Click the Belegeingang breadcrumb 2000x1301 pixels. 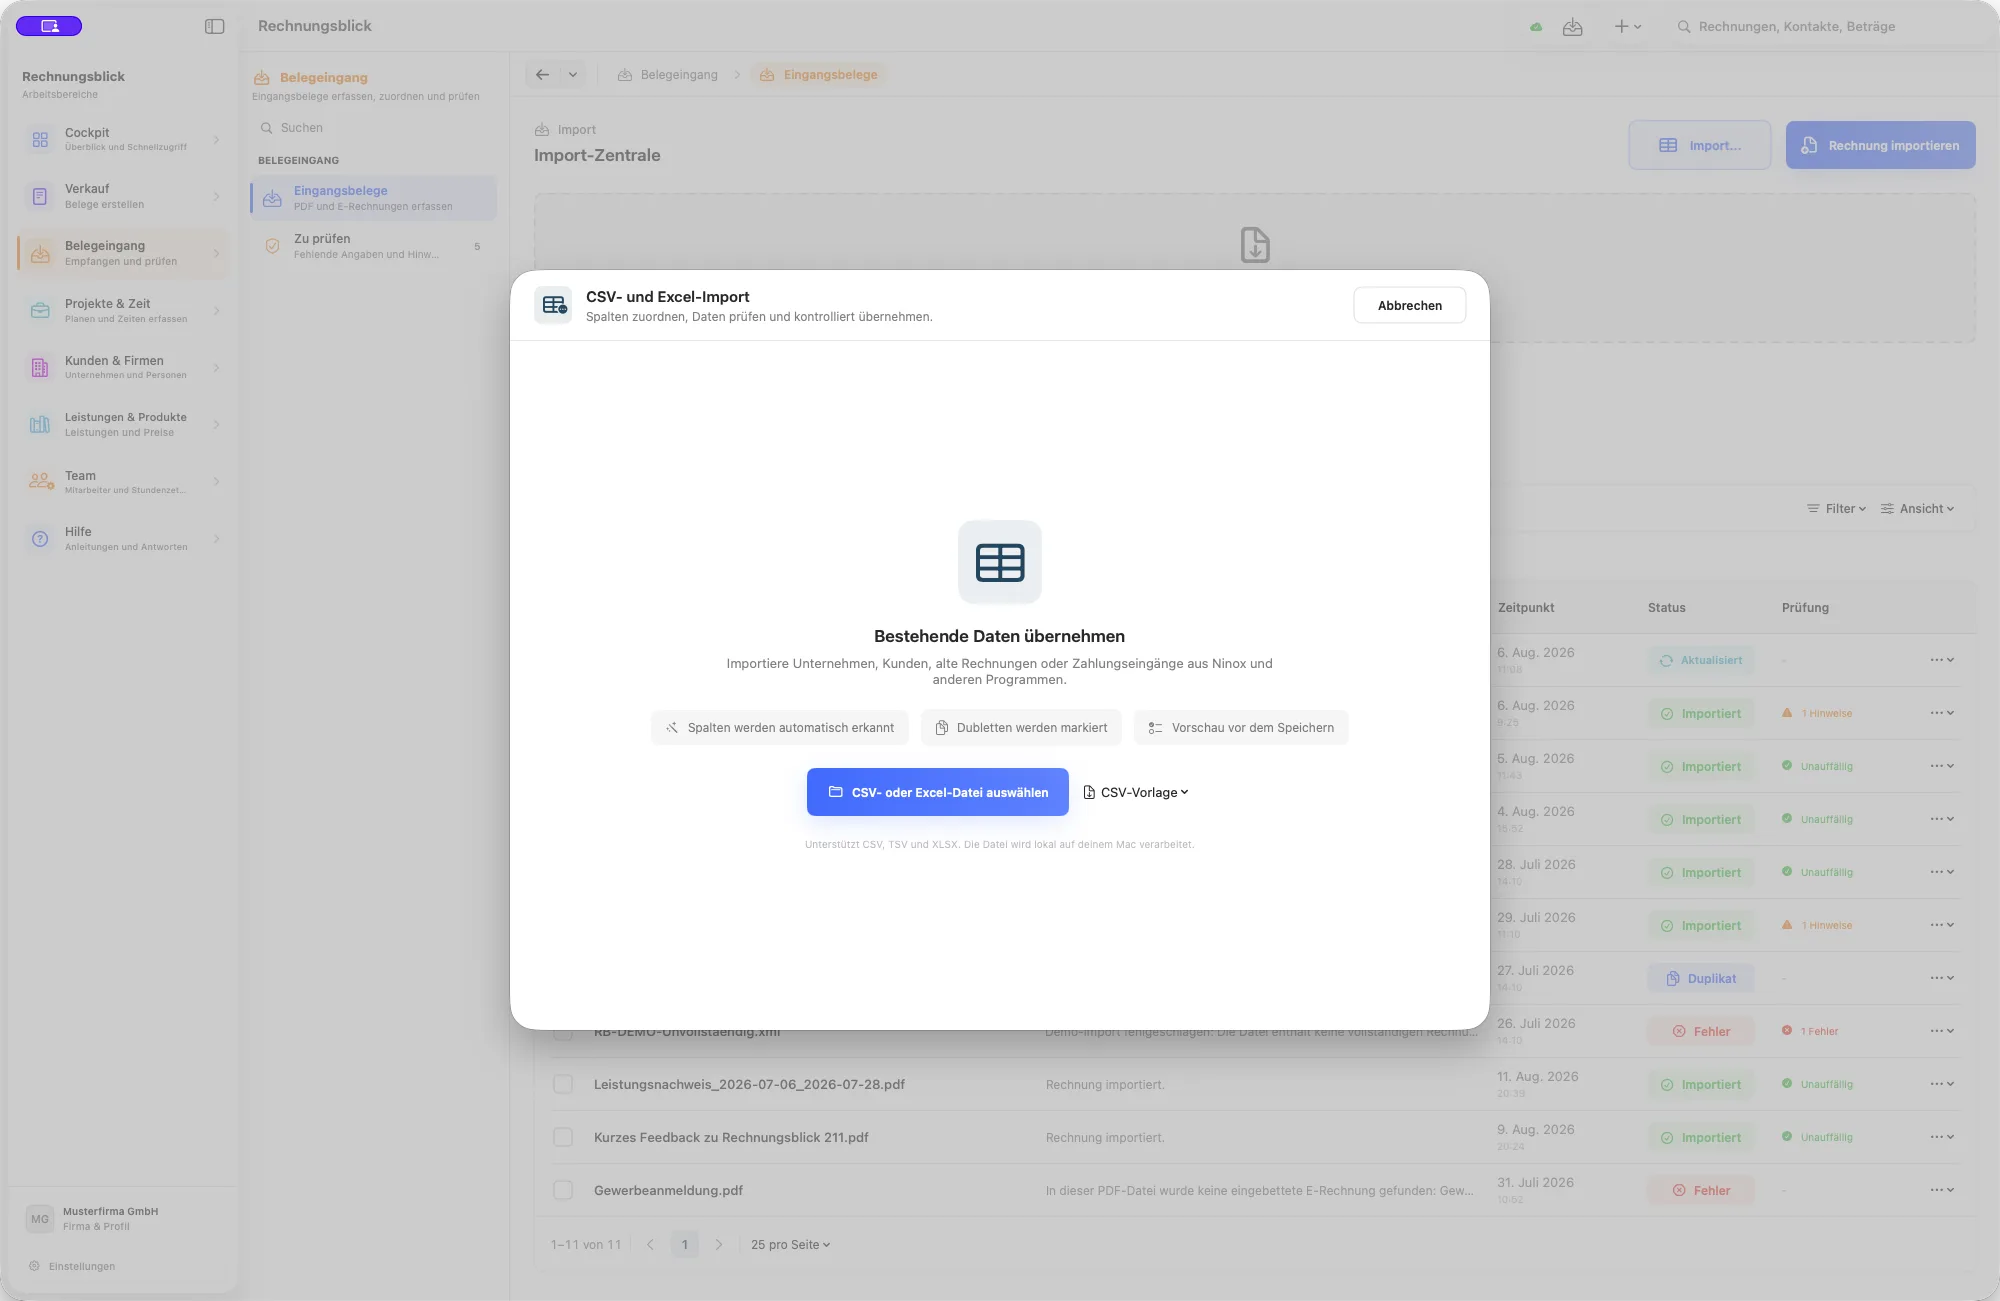tap(668, 75)
